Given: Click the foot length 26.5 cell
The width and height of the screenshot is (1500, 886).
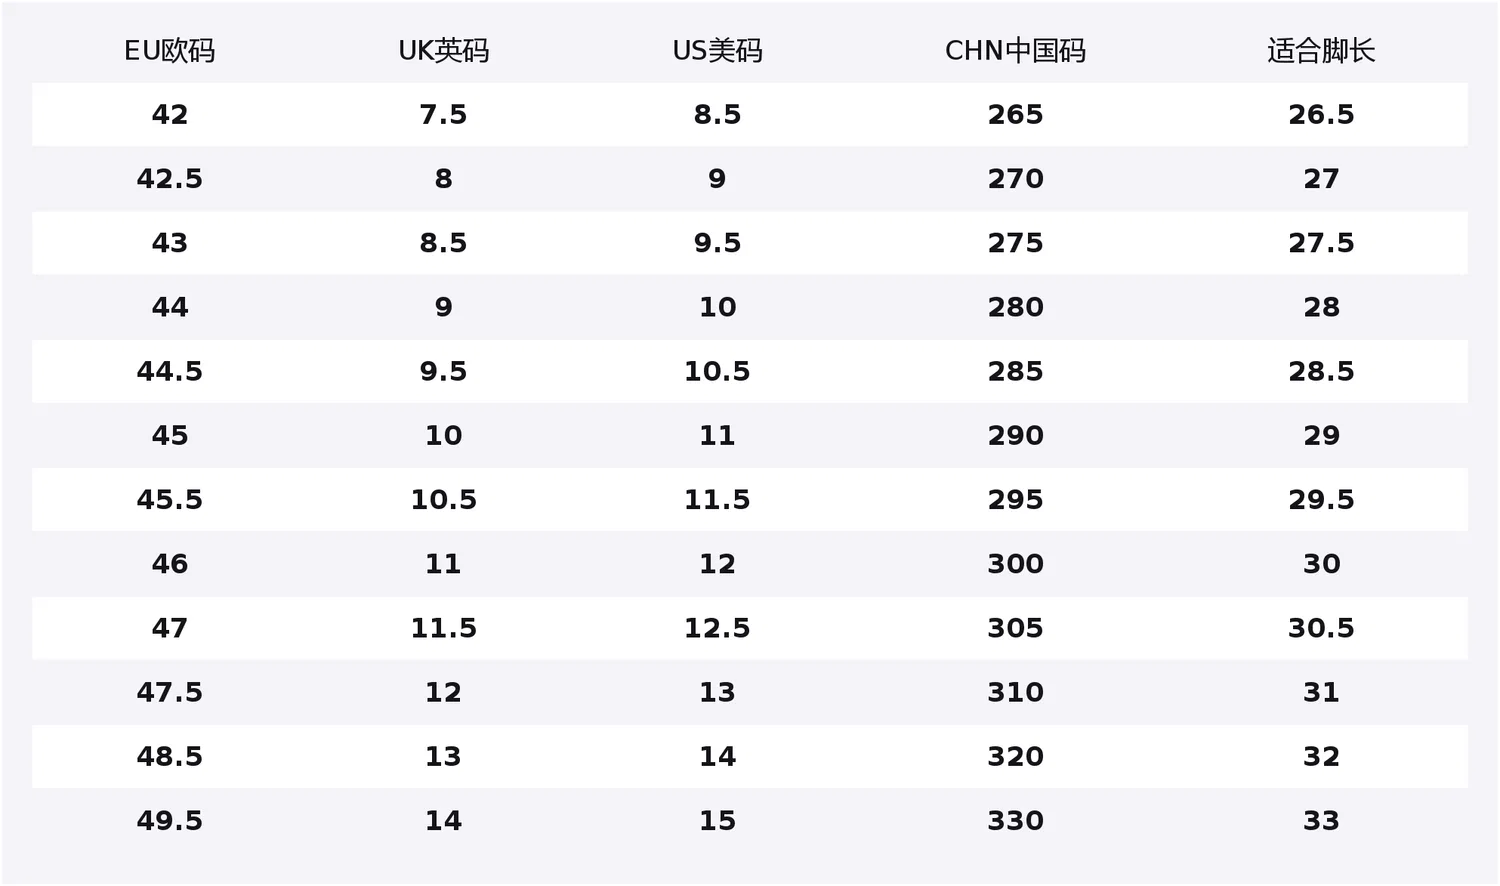Looking at the screenshot, I should (x=1321, y=115).
